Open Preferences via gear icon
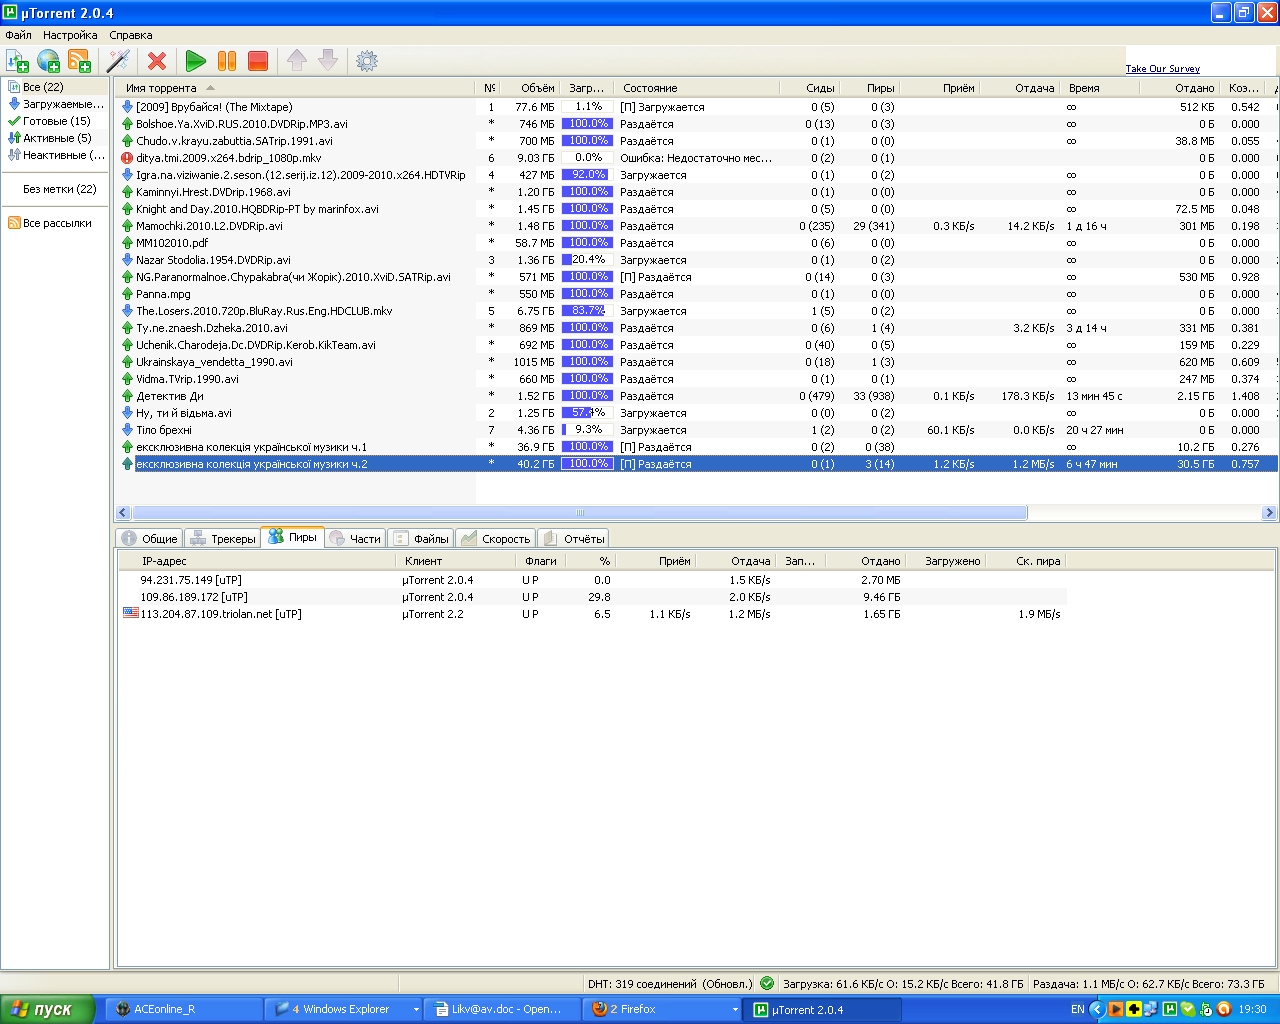The image size is (1280, 1024). 367,61
